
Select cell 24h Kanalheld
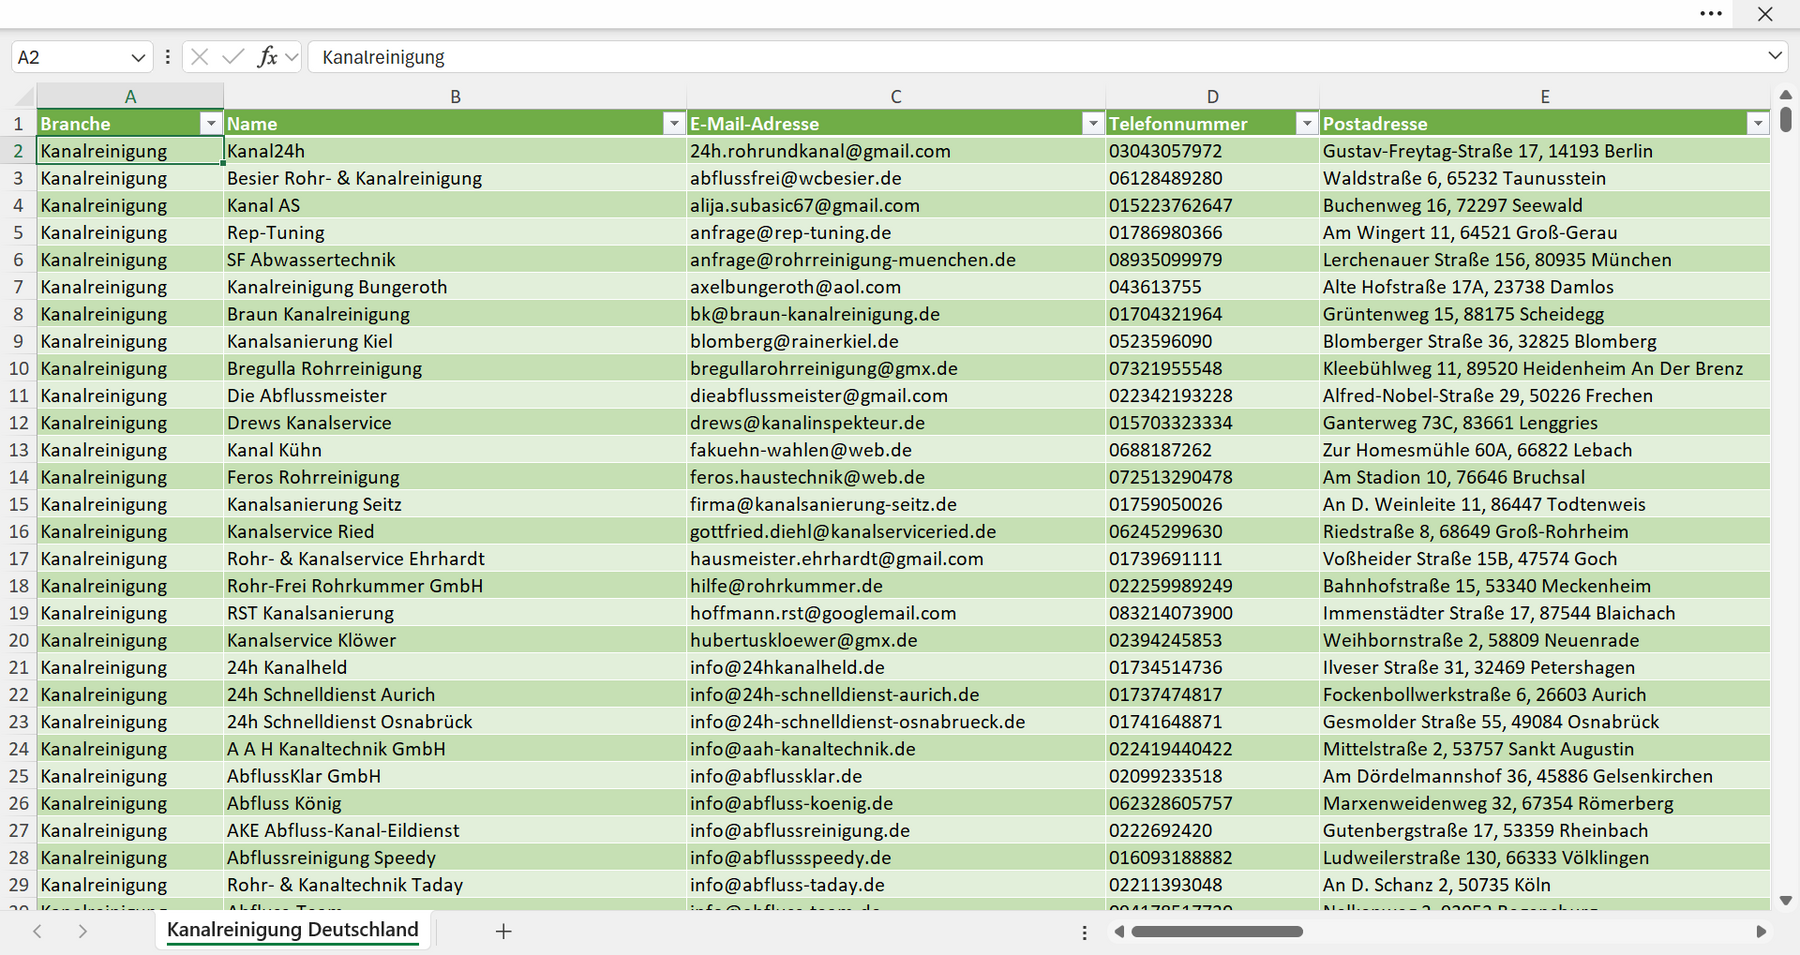[455, 667]
